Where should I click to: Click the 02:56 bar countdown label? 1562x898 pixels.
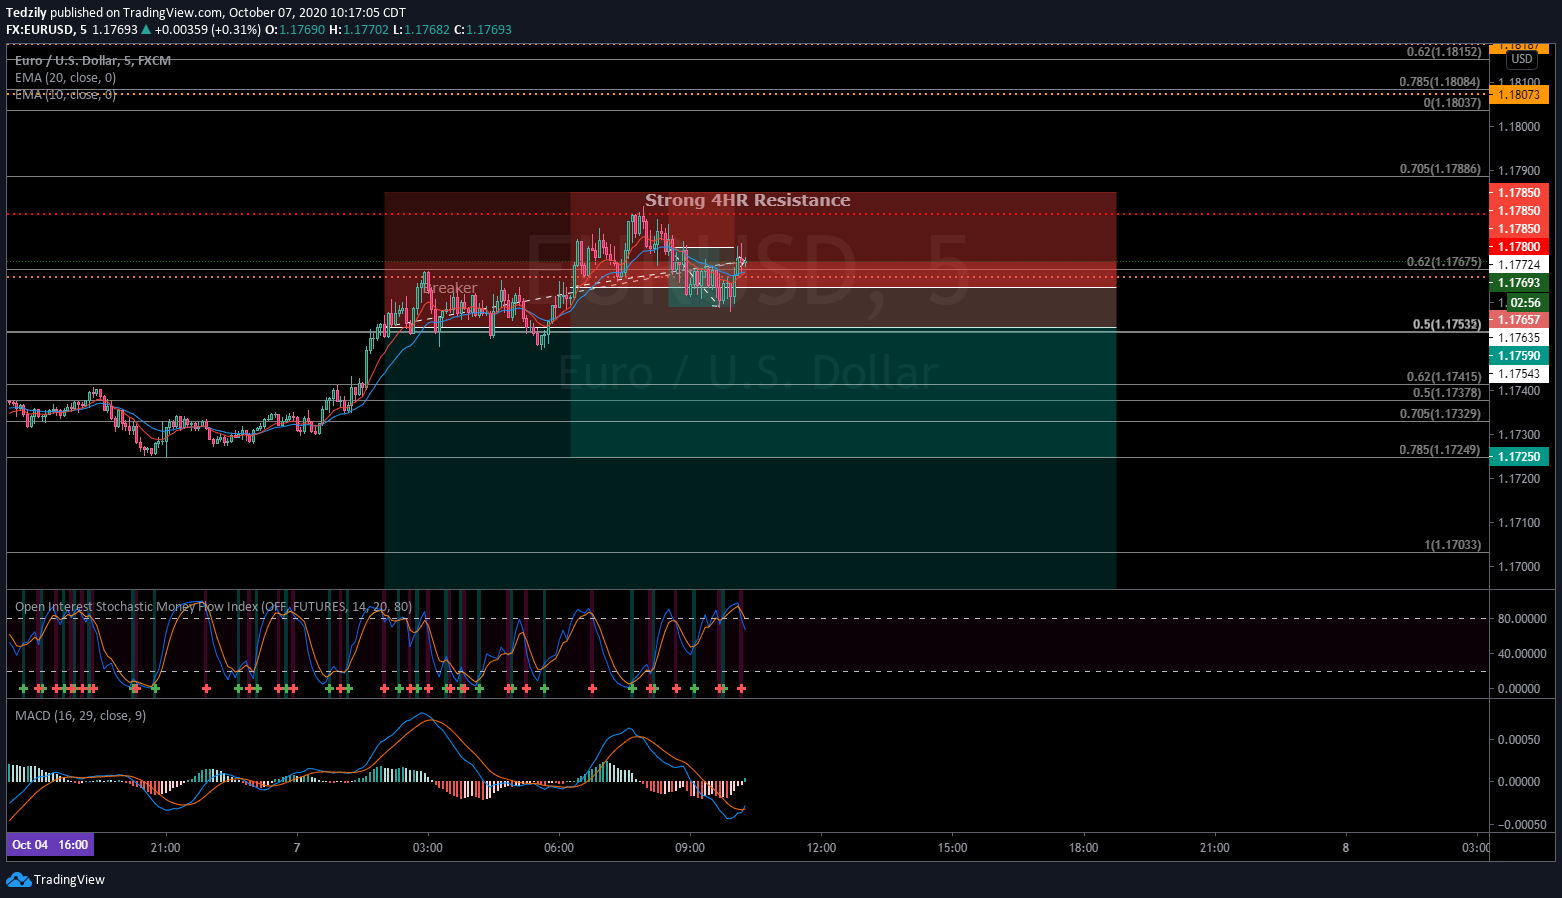[1525, 303]
